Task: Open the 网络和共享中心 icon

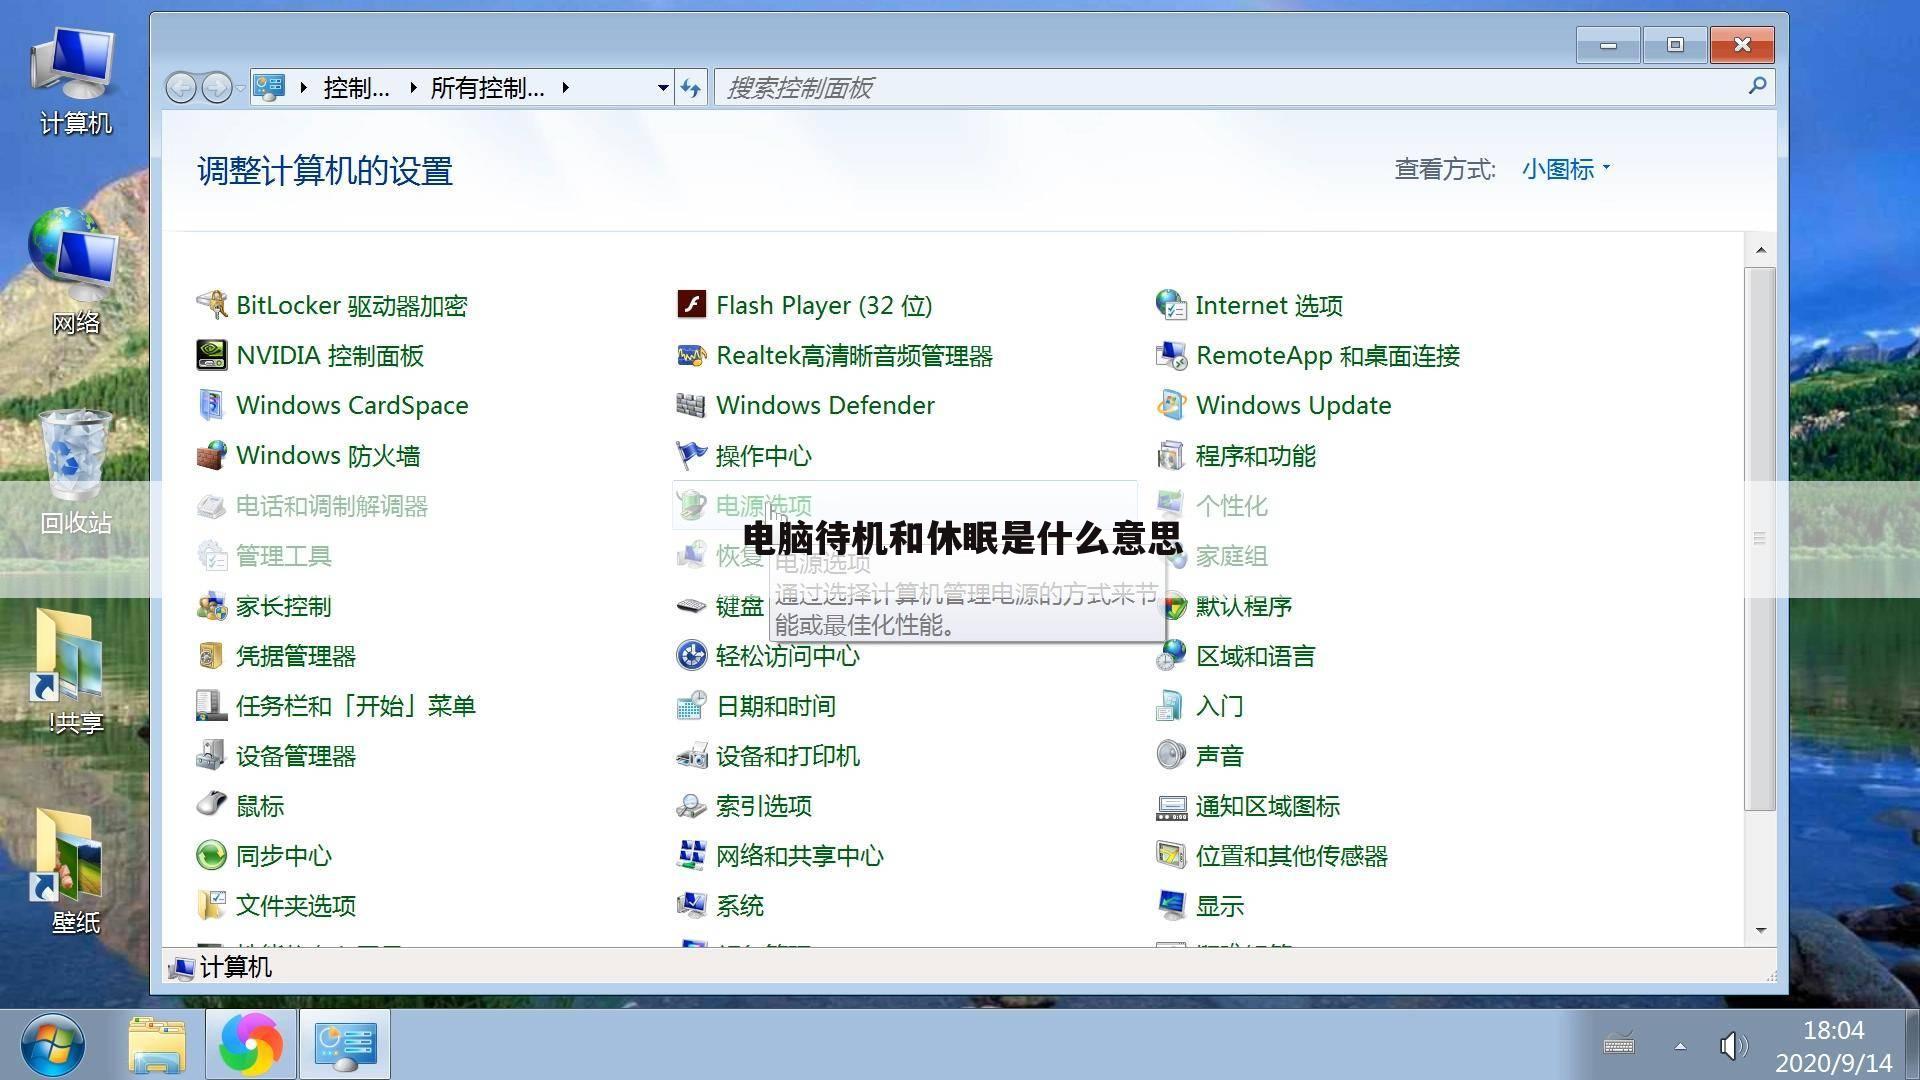Action: click(x=691, y=855)
